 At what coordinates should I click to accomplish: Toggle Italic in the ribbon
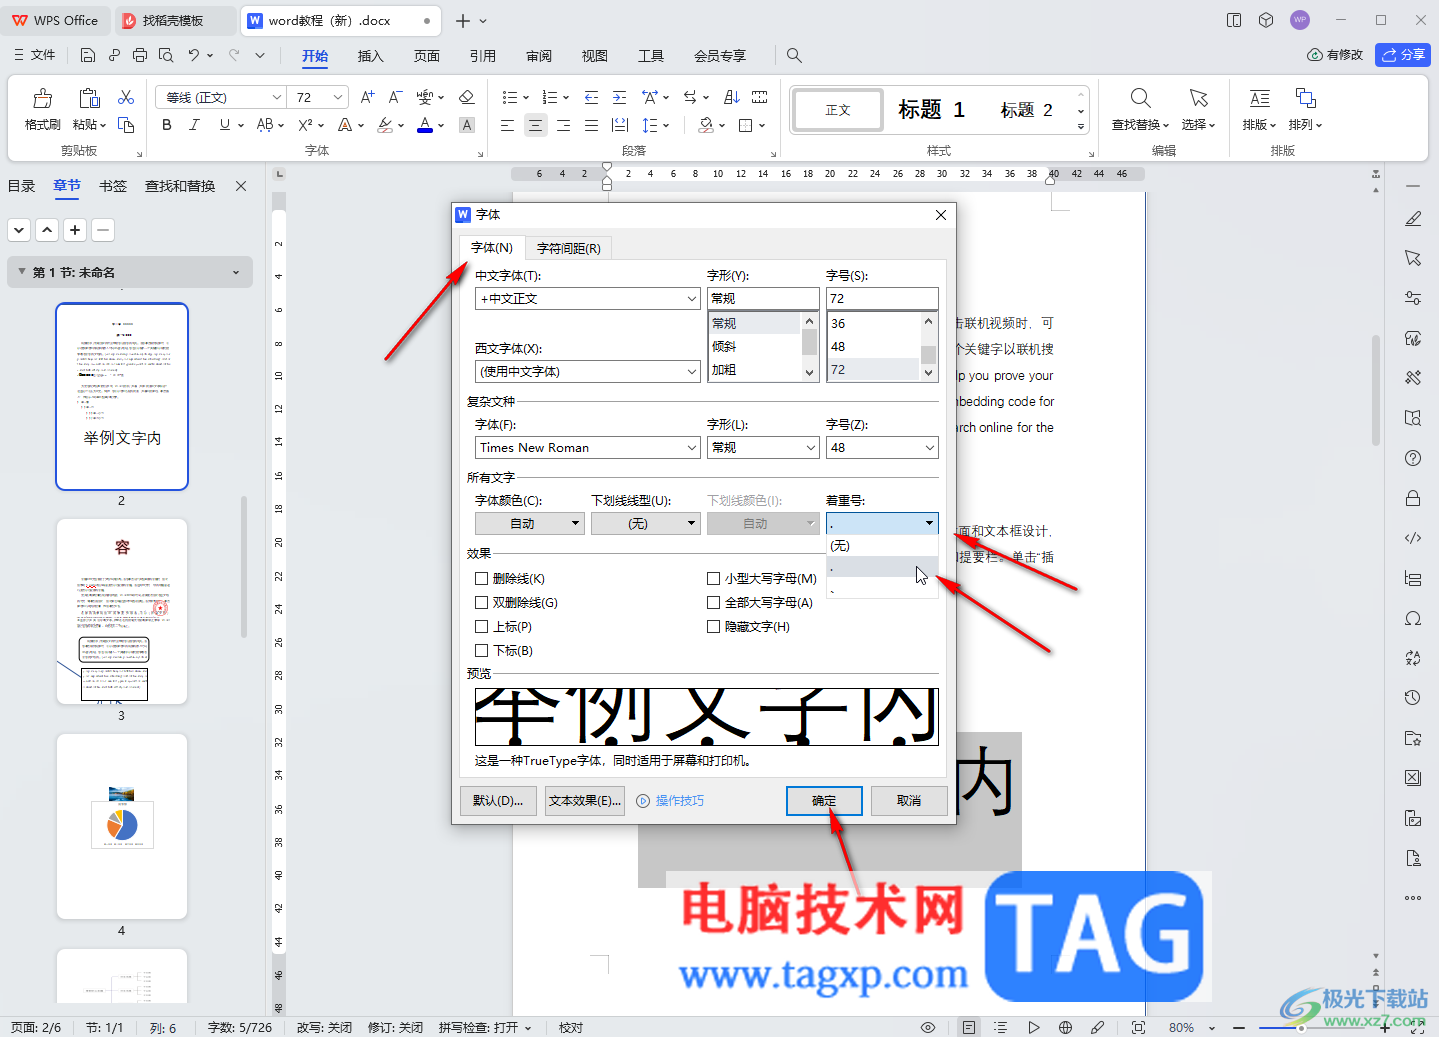click(194, 125)
